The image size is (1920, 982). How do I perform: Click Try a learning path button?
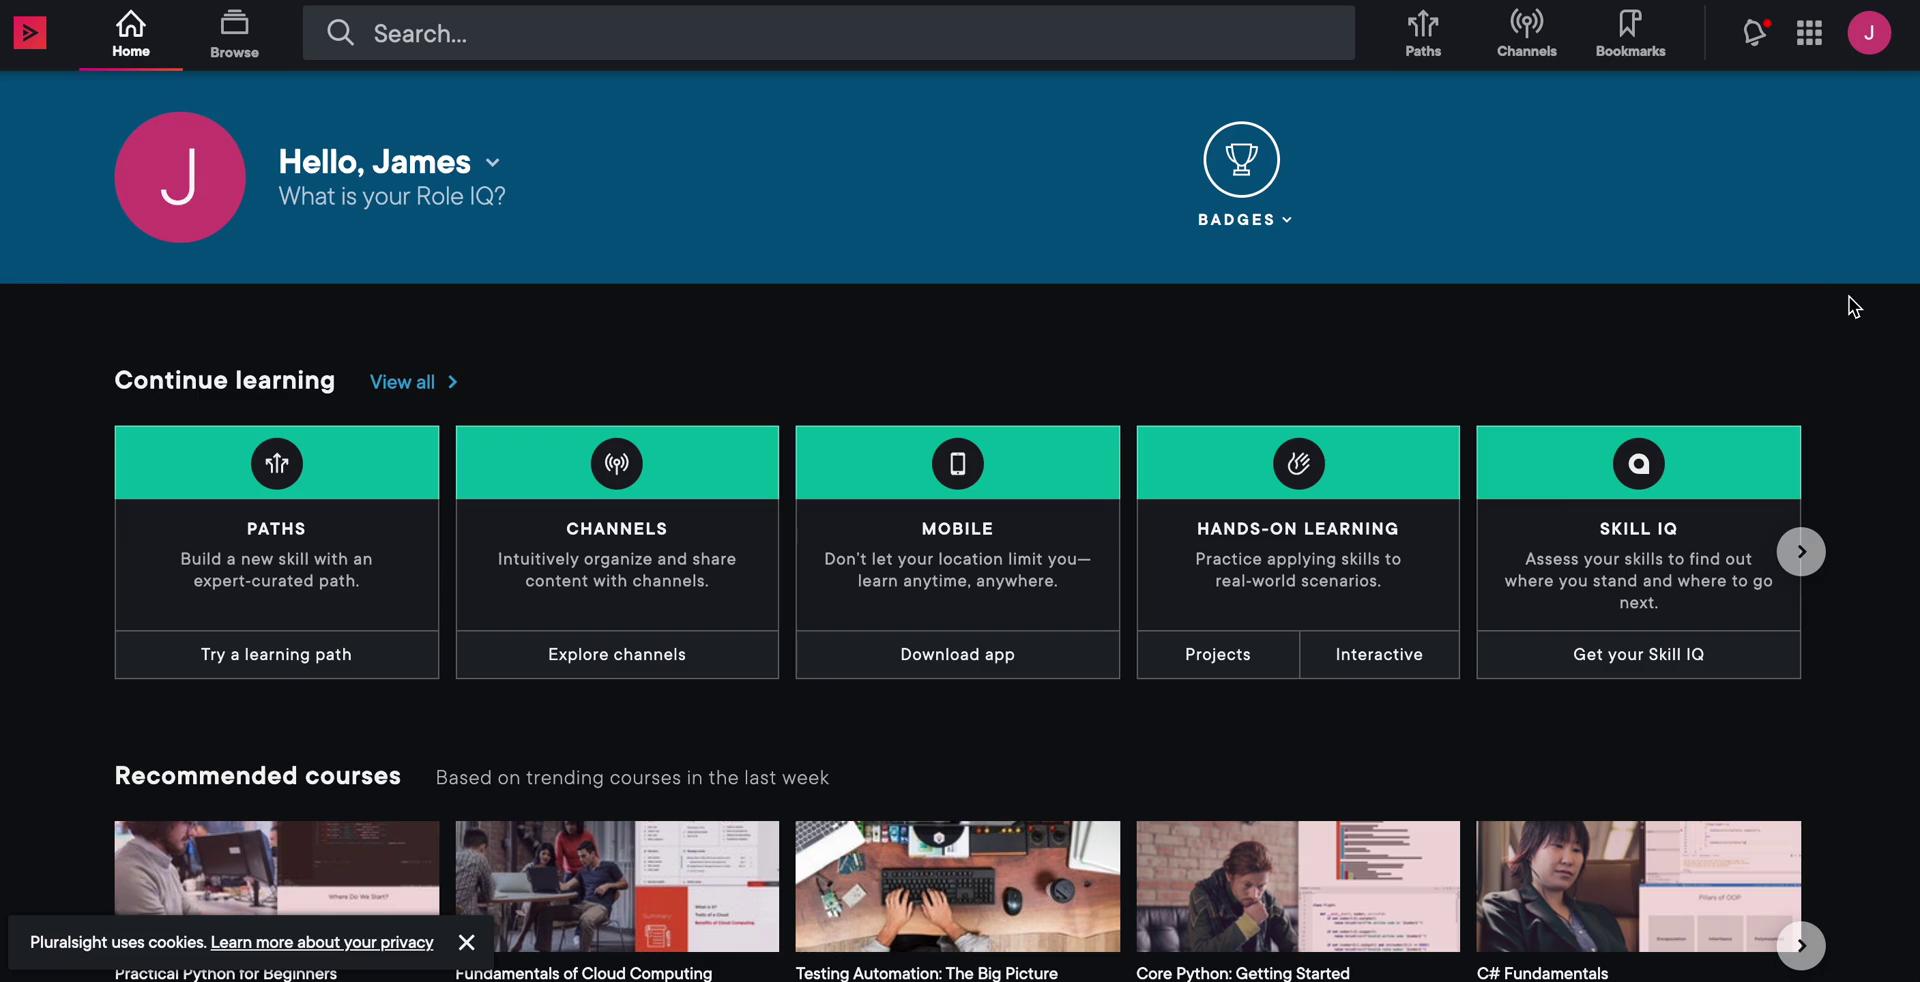click(277, 655)
